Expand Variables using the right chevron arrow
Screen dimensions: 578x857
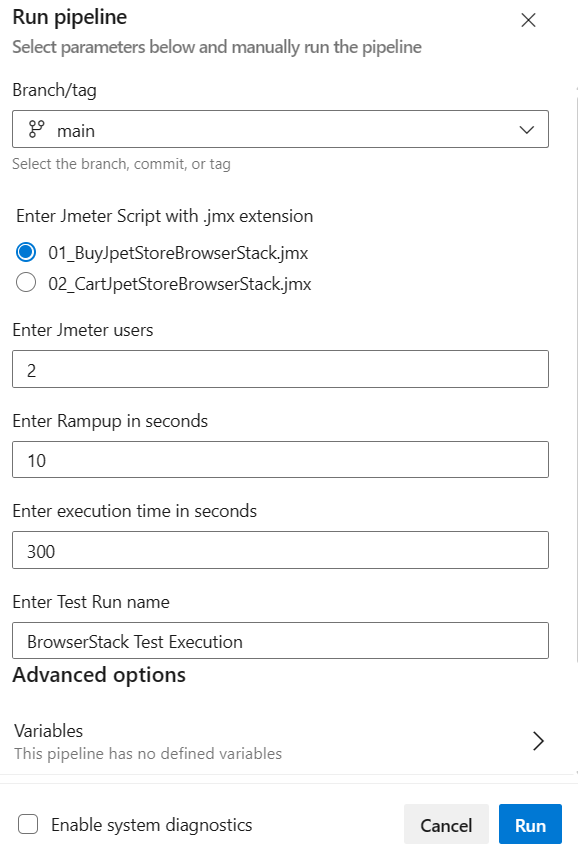538,741
